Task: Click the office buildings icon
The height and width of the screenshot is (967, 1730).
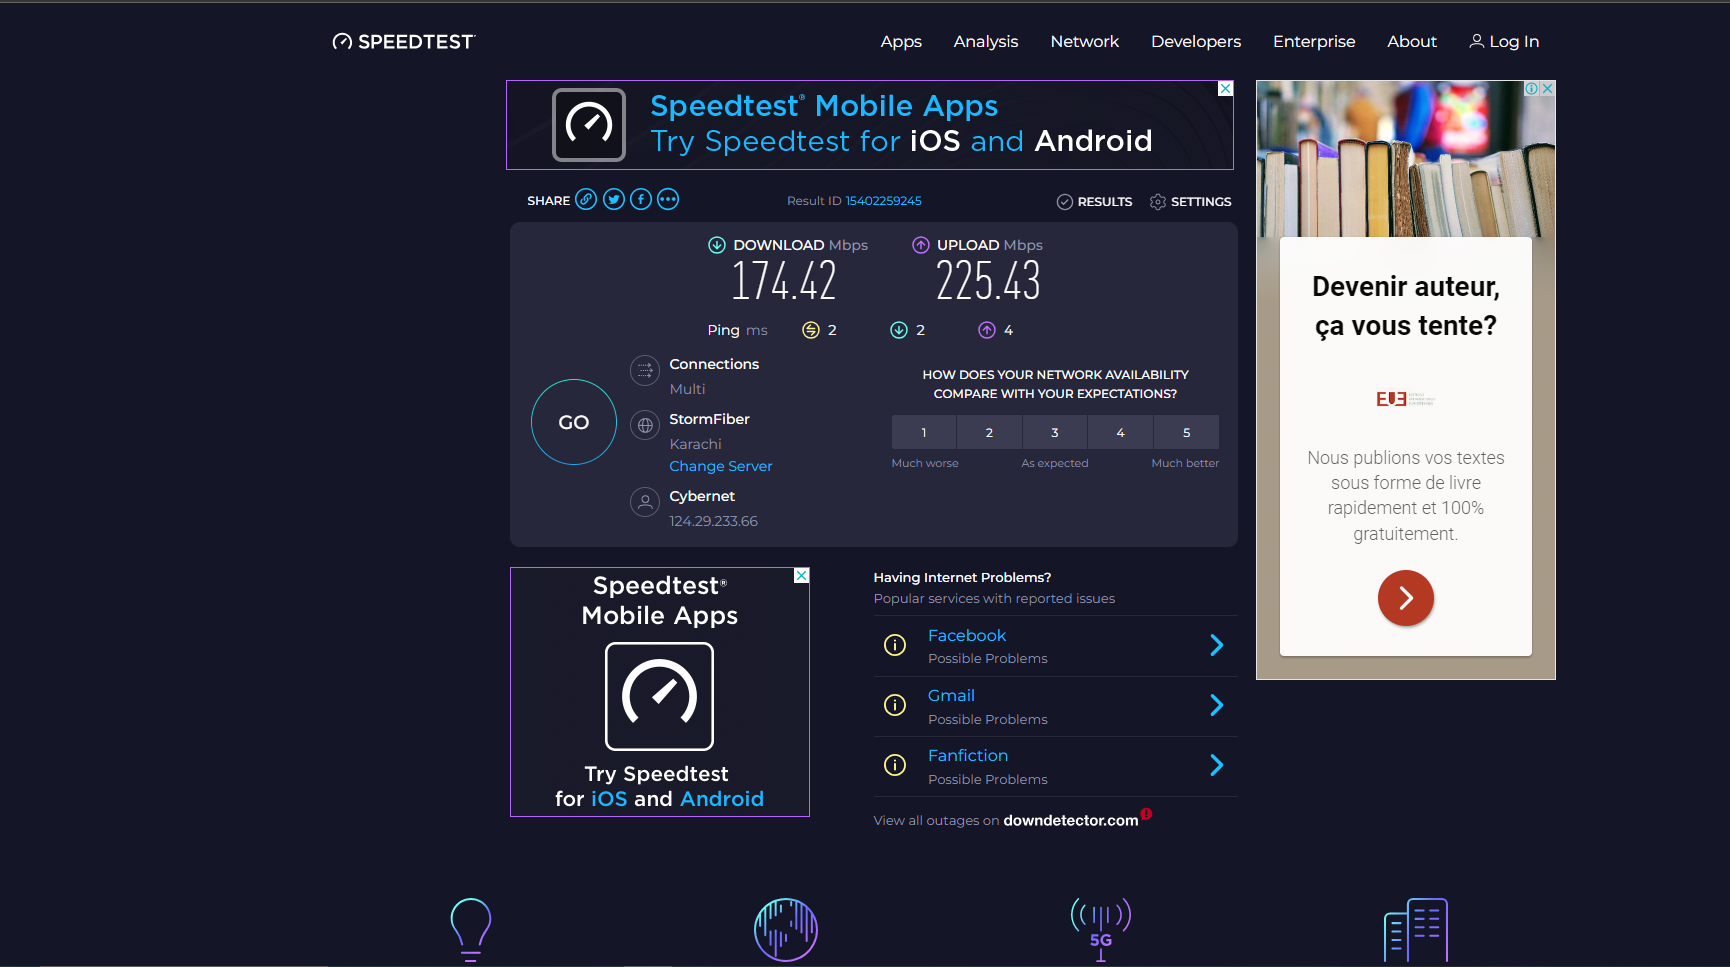Action: (1416, 929)
